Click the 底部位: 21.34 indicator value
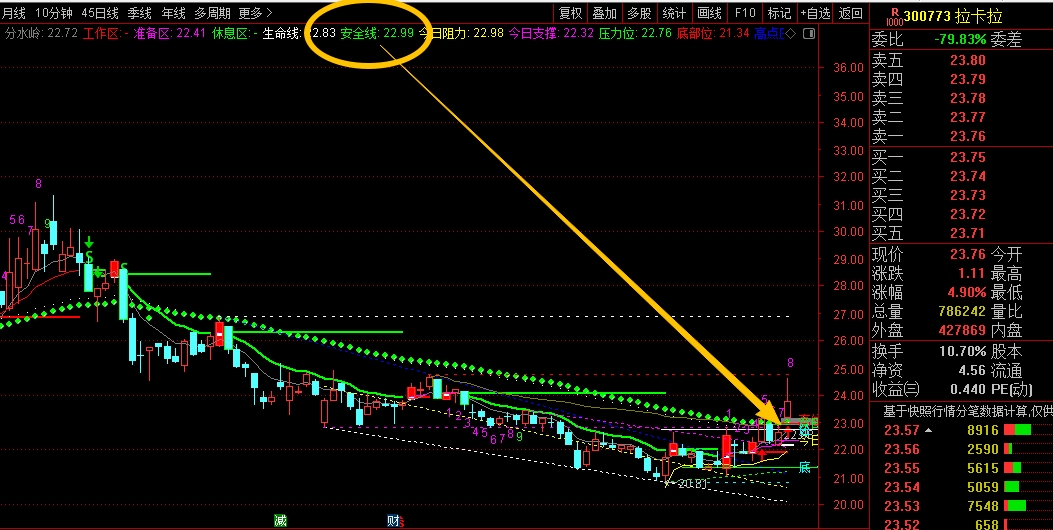Viewport: 1053px width, 530px height. coord(713,34)
